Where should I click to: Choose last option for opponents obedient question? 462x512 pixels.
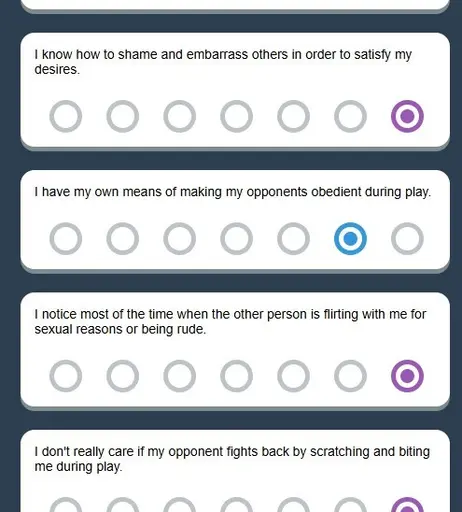click(x=407, y=239)
